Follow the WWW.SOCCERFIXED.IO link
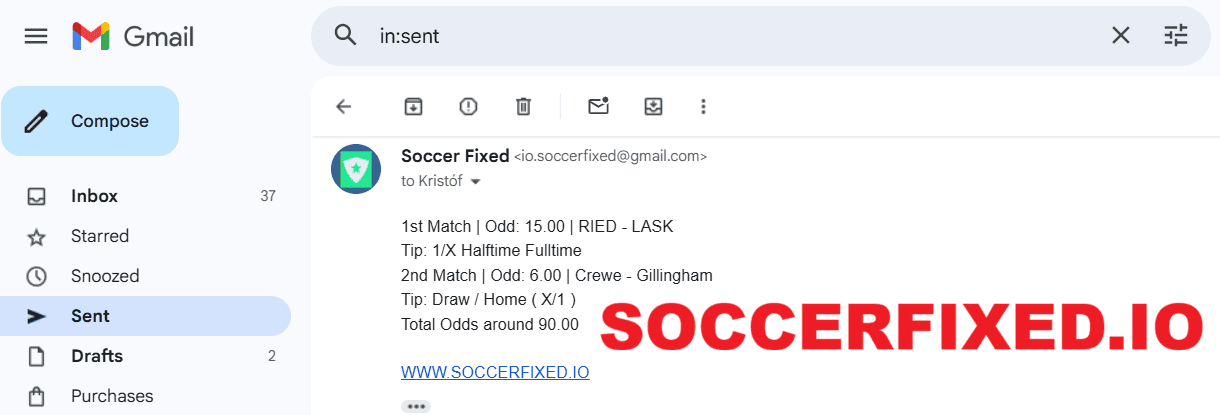This screenshot has width=1220, height=415. (495, 372)
